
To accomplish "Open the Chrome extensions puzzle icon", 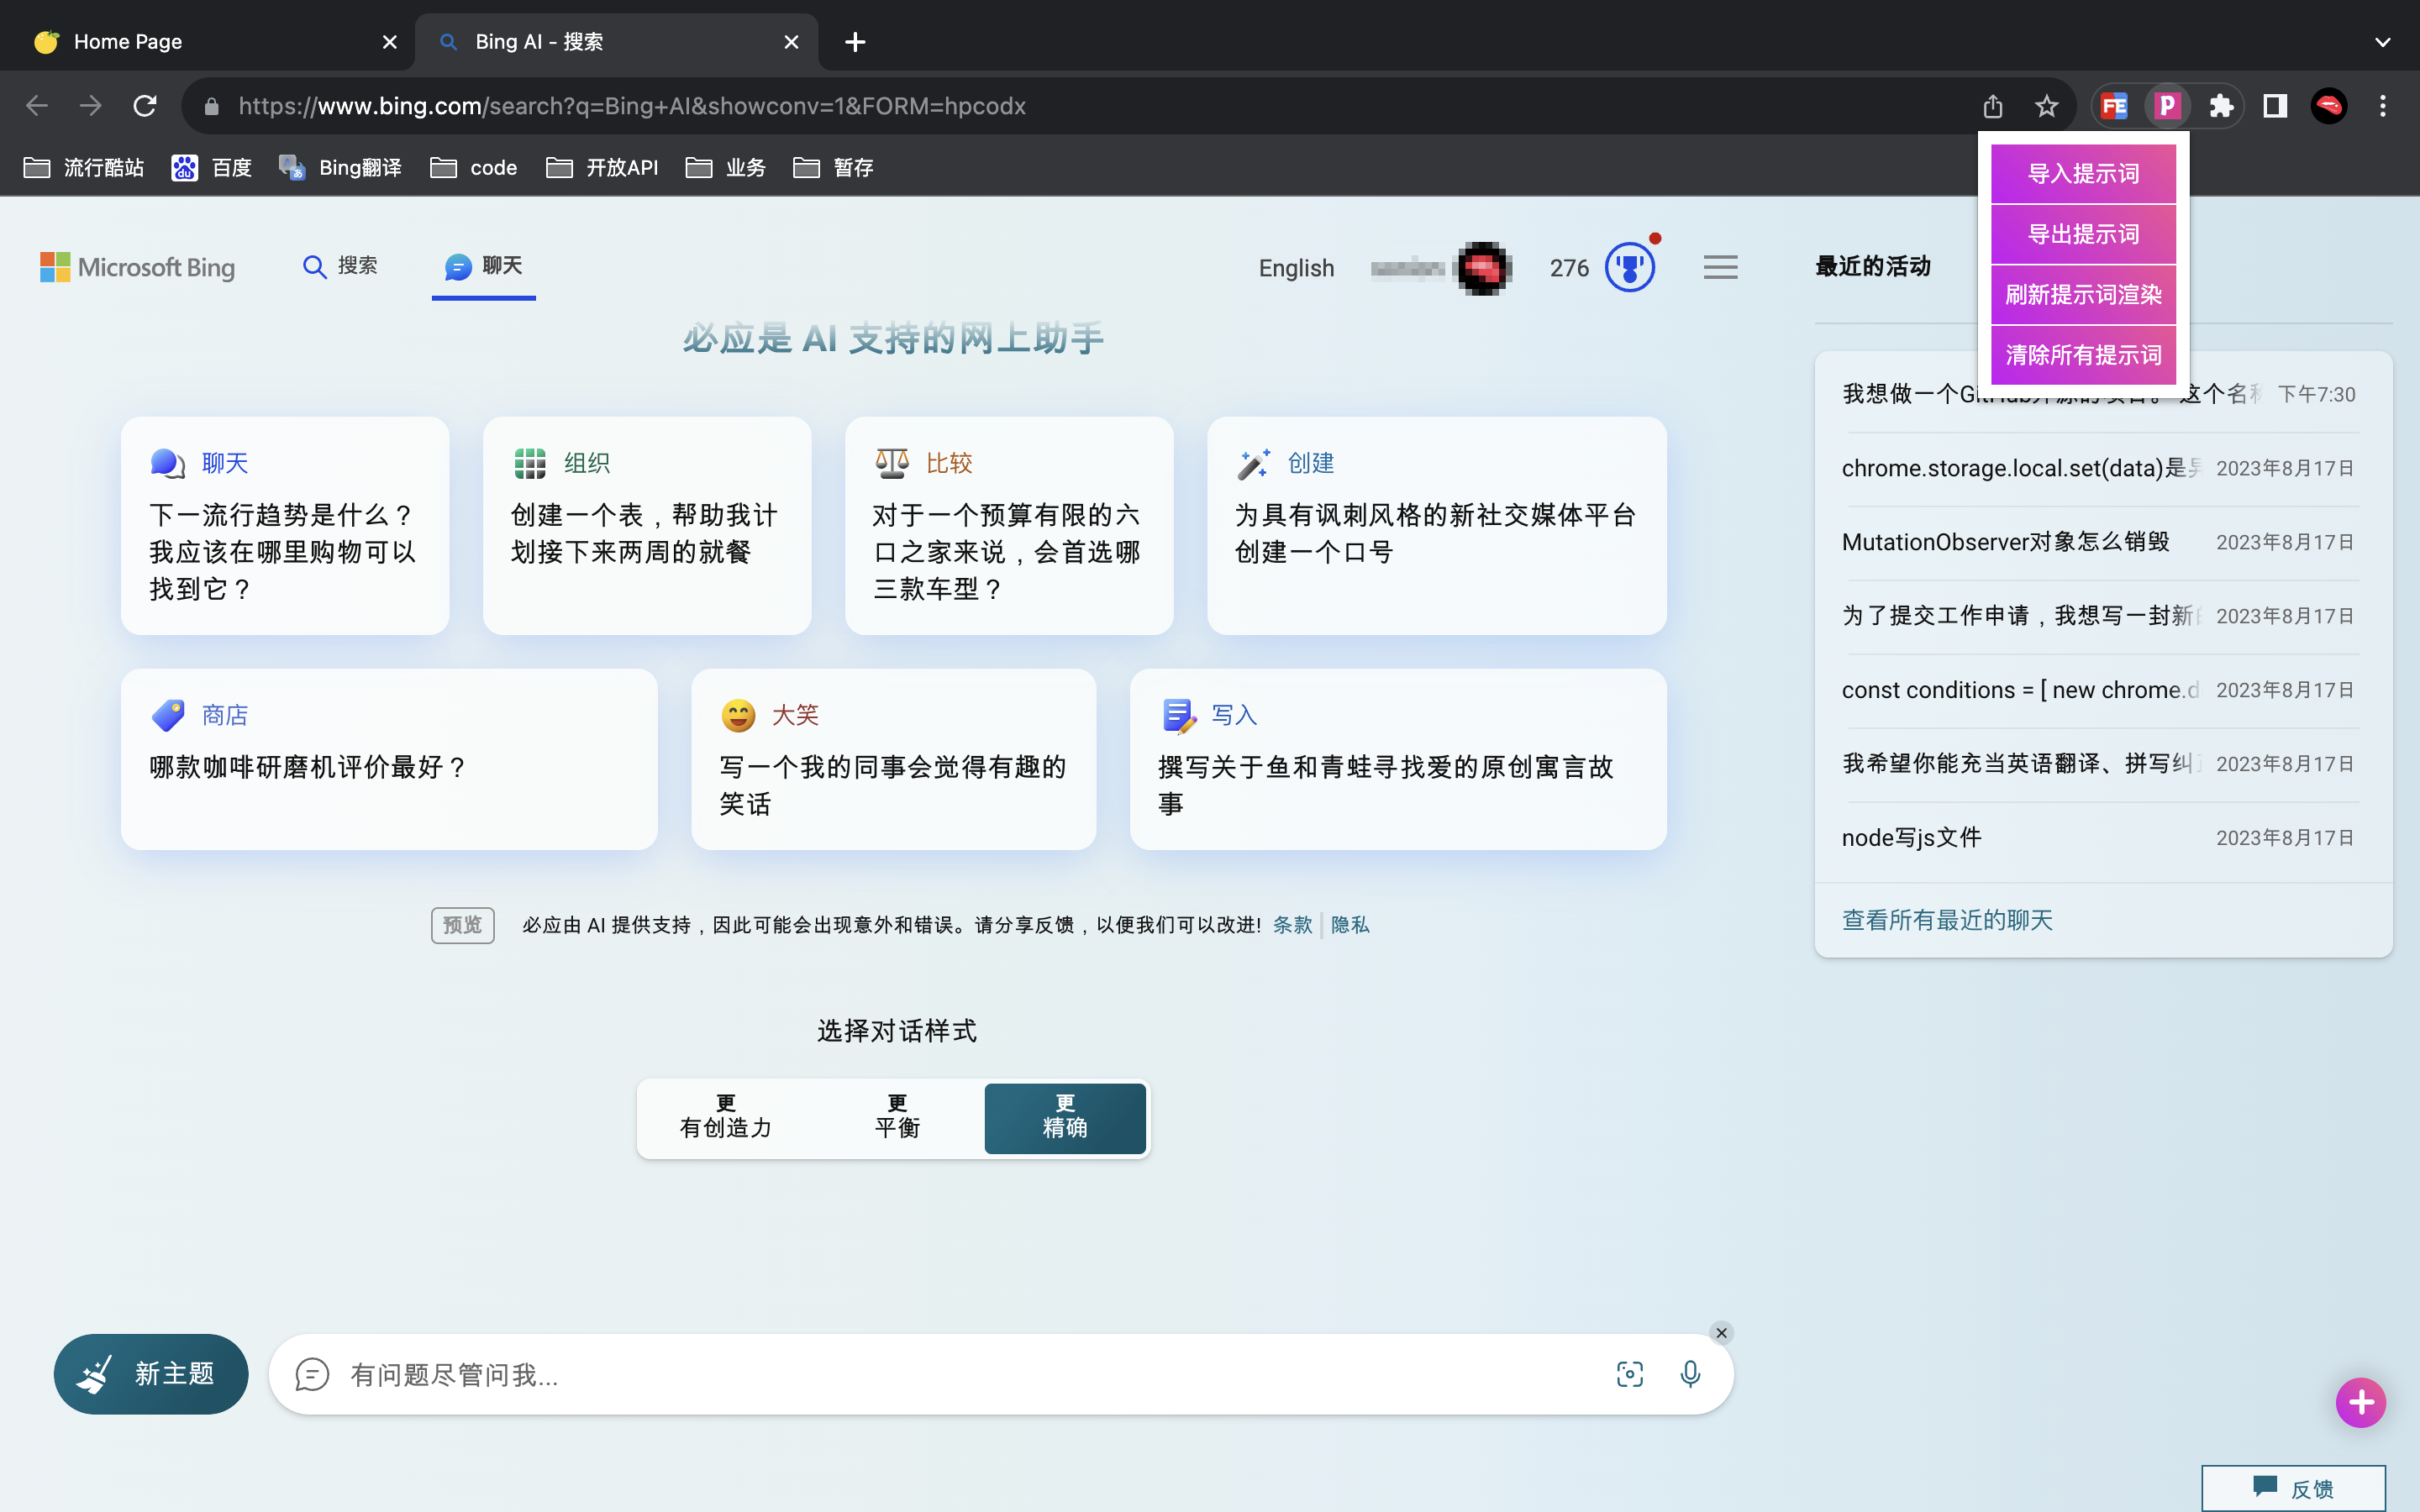I will [x=2221, y=105].
